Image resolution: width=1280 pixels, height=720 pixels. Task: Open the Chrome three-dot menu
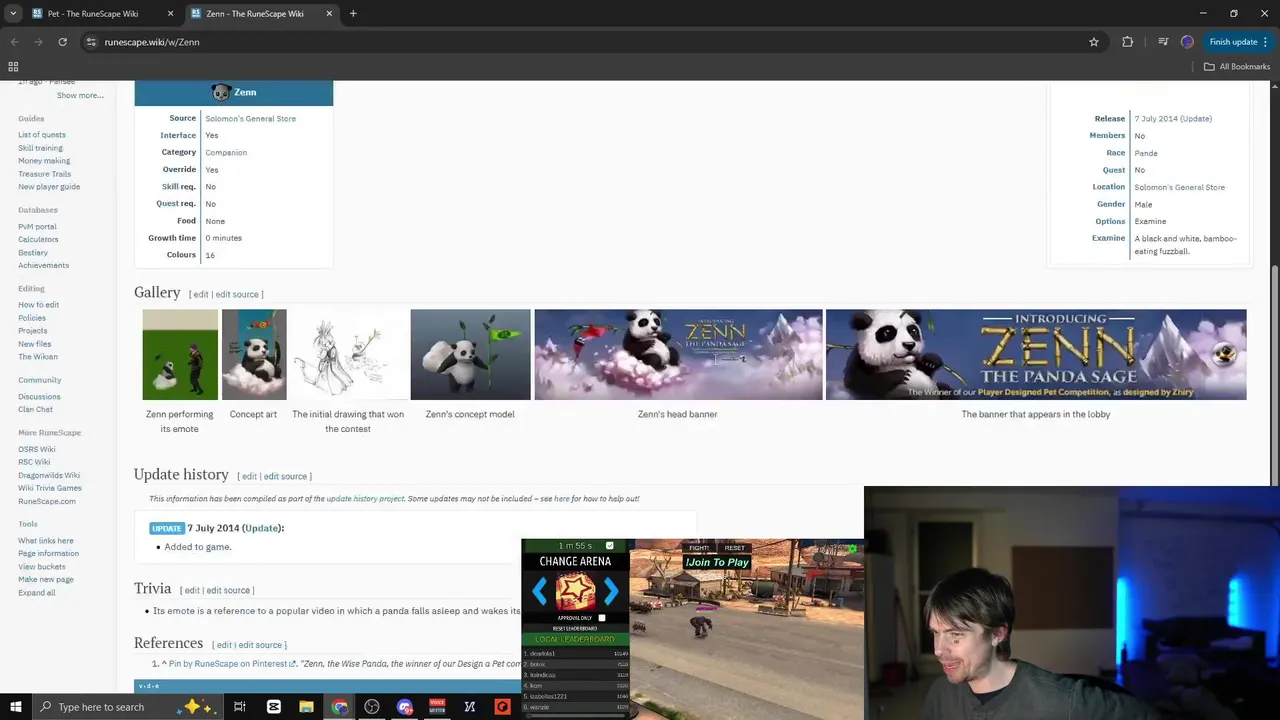(1266, 42)
